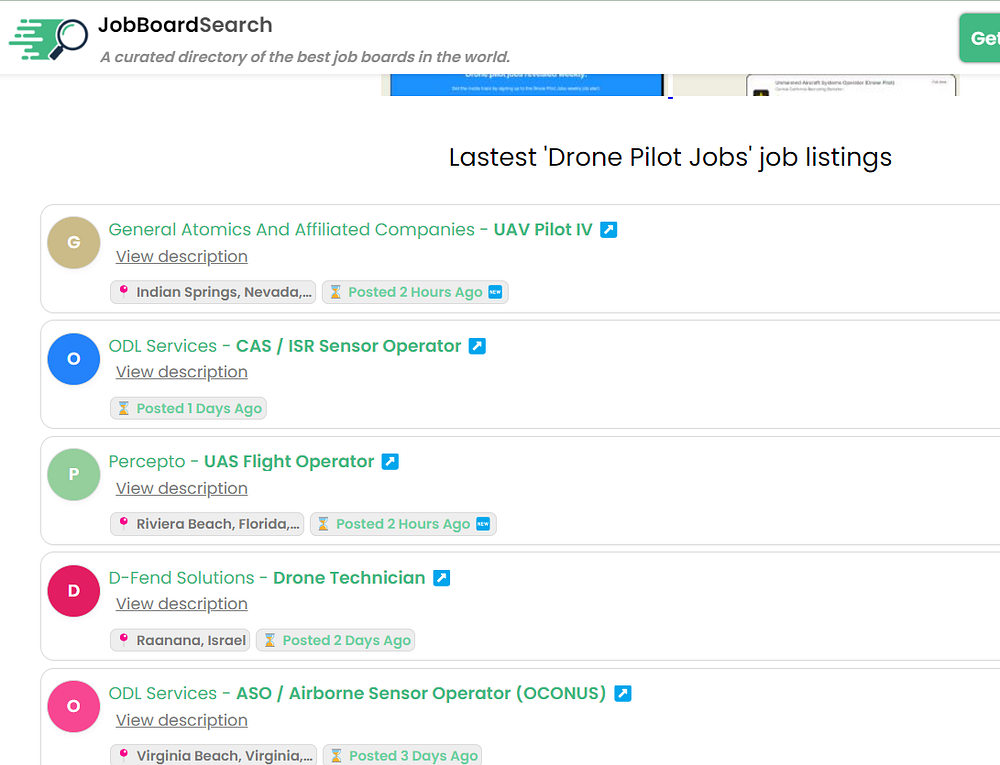Click hourglass icon in 'Posted 3 Days Ago' tag
Image resolution: width=1000 pixels, height=765 pixels.
[336, 755]
